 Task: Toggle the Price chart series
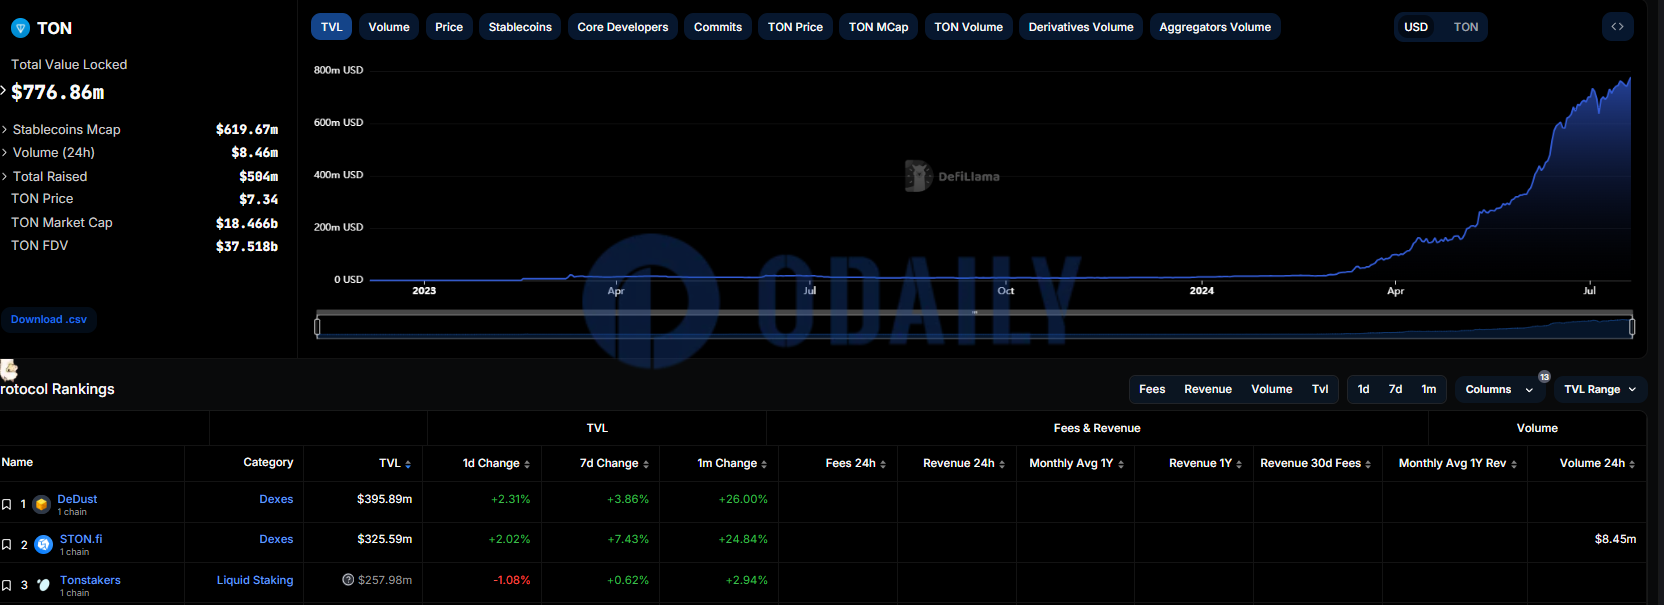(449, 27)
